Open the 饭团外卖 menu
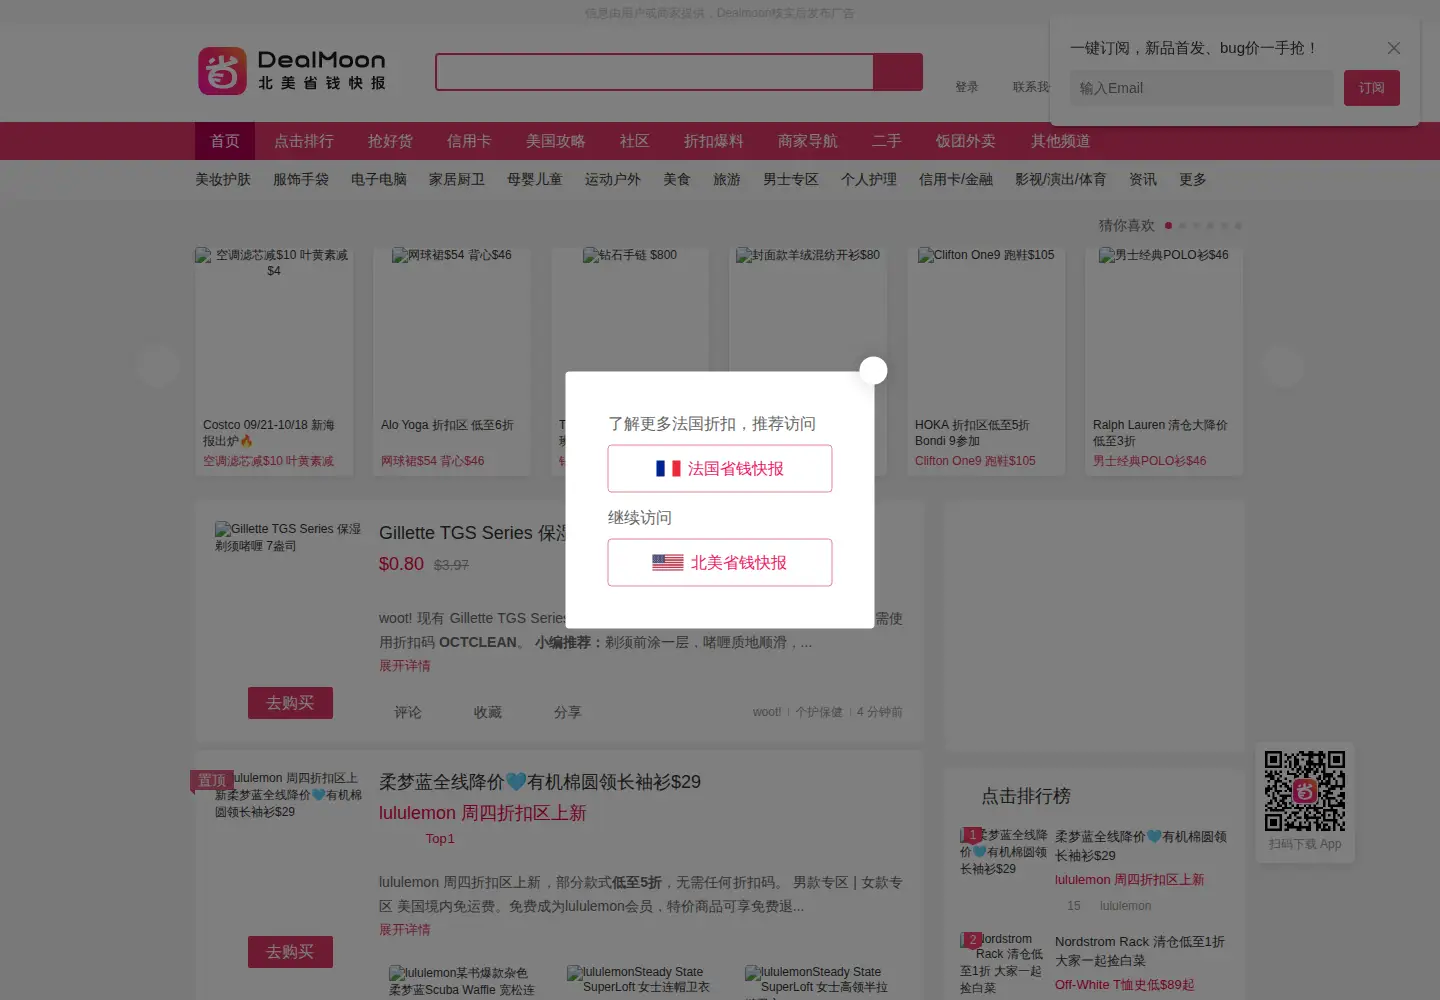1440x1000 pixels. point(966,141)
